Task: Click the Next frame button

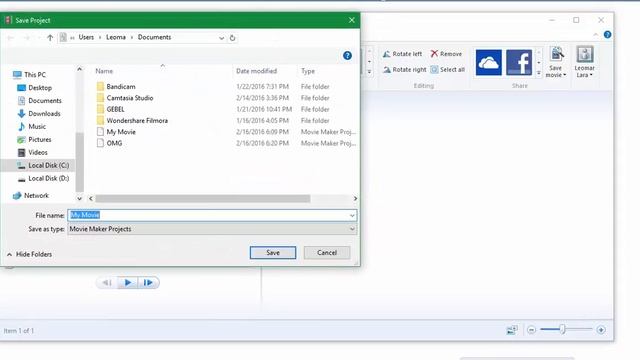Action: click(x=148, y=282)
